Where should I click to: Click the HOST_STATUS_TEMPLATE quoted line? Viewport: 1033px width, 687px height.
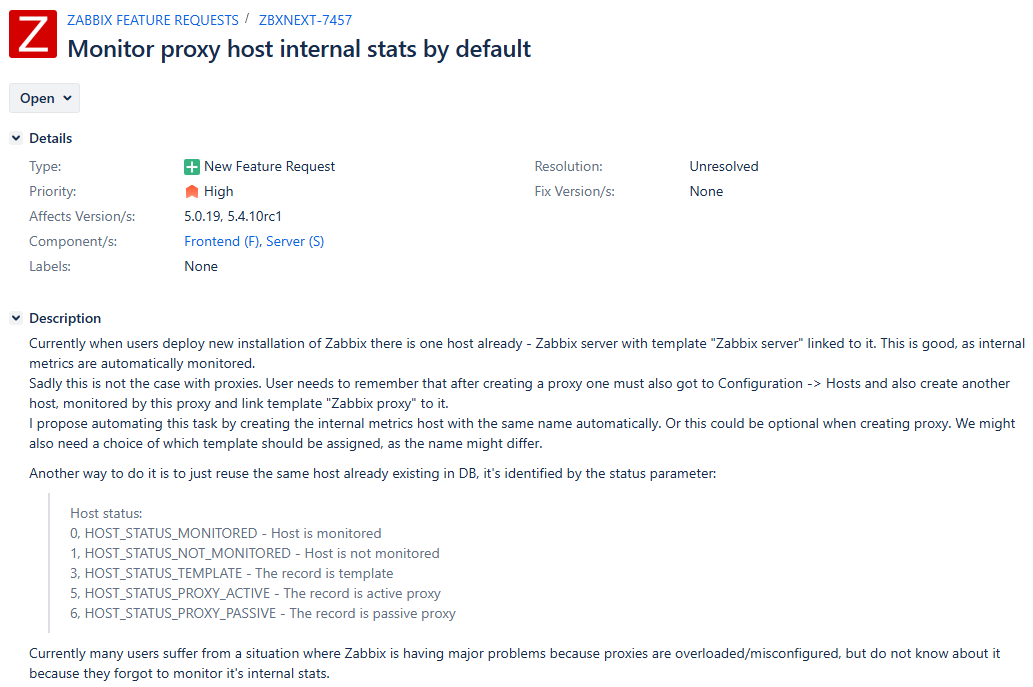click(231, 573)
